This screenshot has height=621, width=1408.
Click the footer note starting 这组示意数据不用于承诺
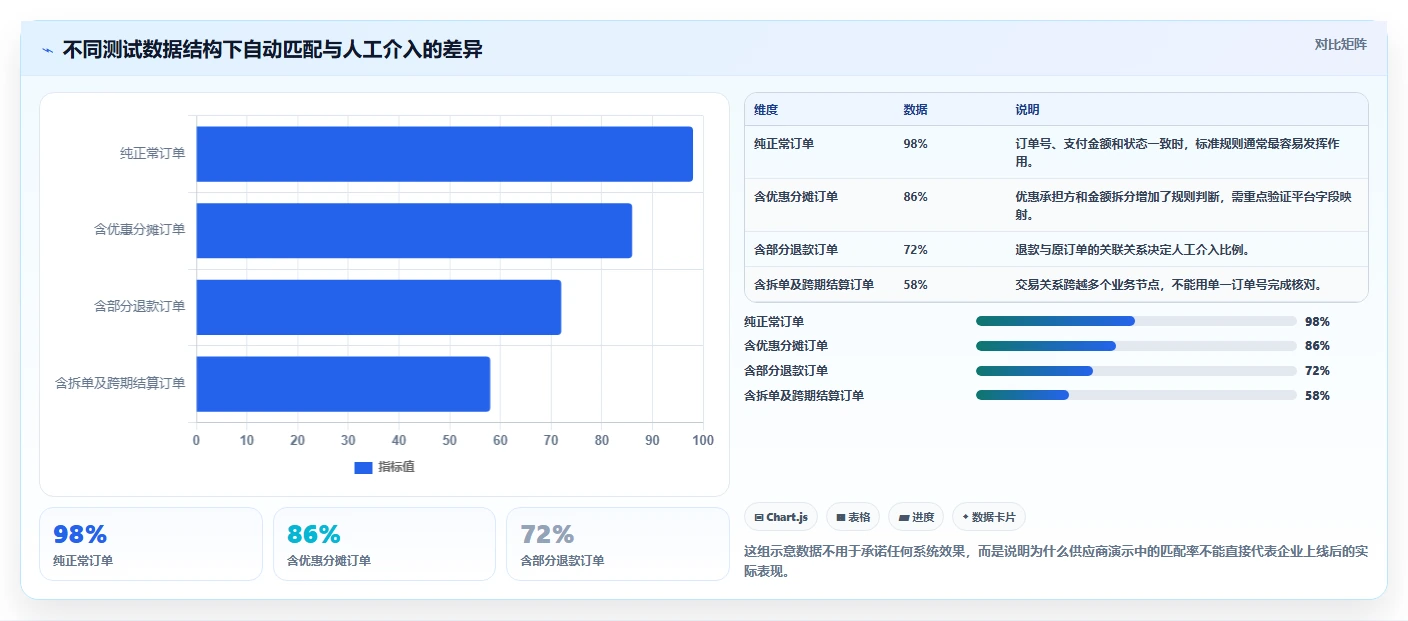1056,561
